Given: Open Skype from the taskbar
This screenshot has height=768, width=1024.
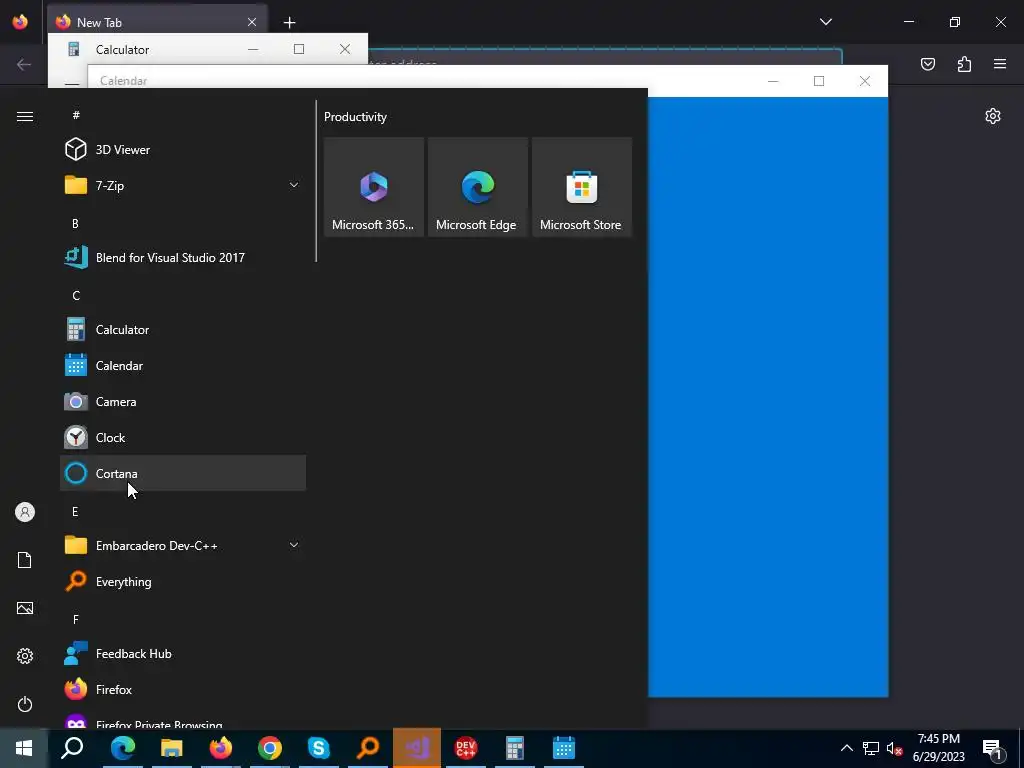Looking at the screenshot, I should 319,748.
